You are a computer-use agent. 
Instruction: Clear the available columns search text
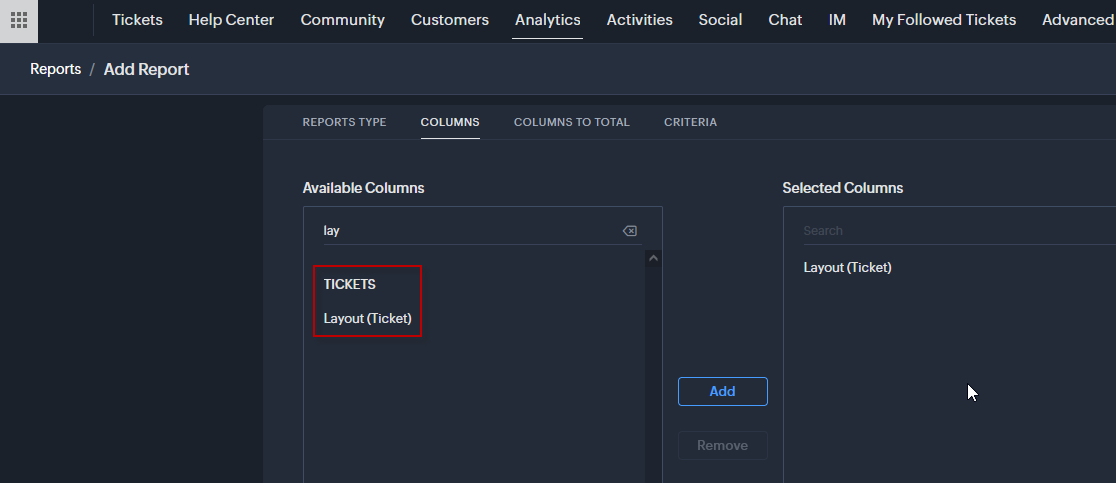[x=629, y=231]
